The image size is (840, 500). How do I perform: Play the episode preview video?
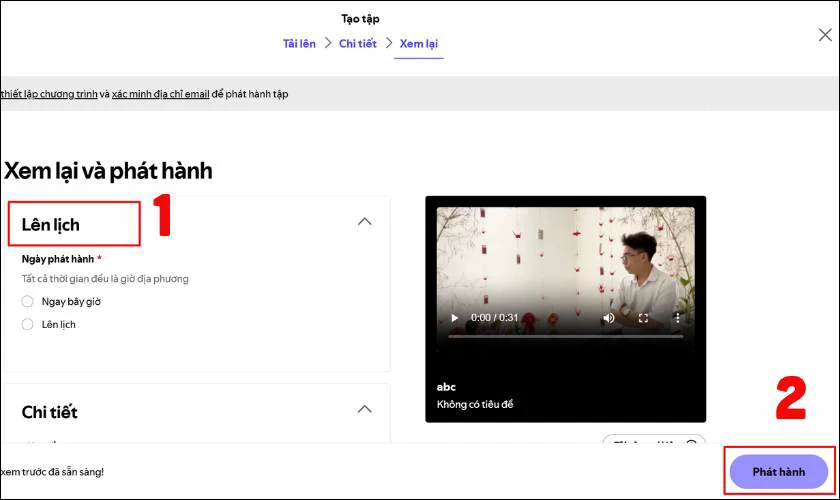tap(454, 318)
